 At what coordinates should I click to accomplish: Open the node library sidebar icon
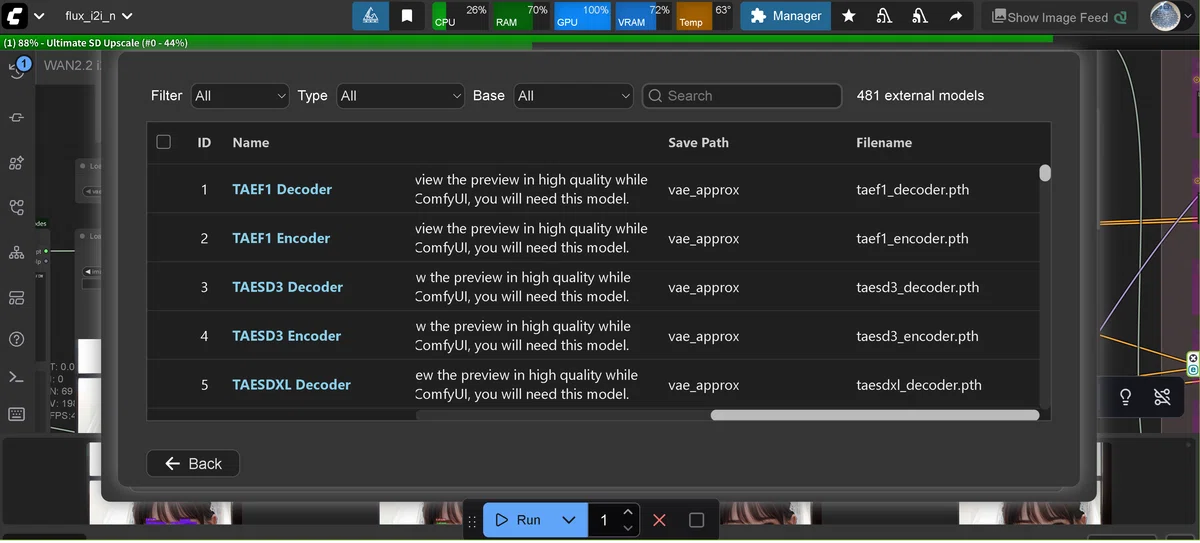coord(16,118)
